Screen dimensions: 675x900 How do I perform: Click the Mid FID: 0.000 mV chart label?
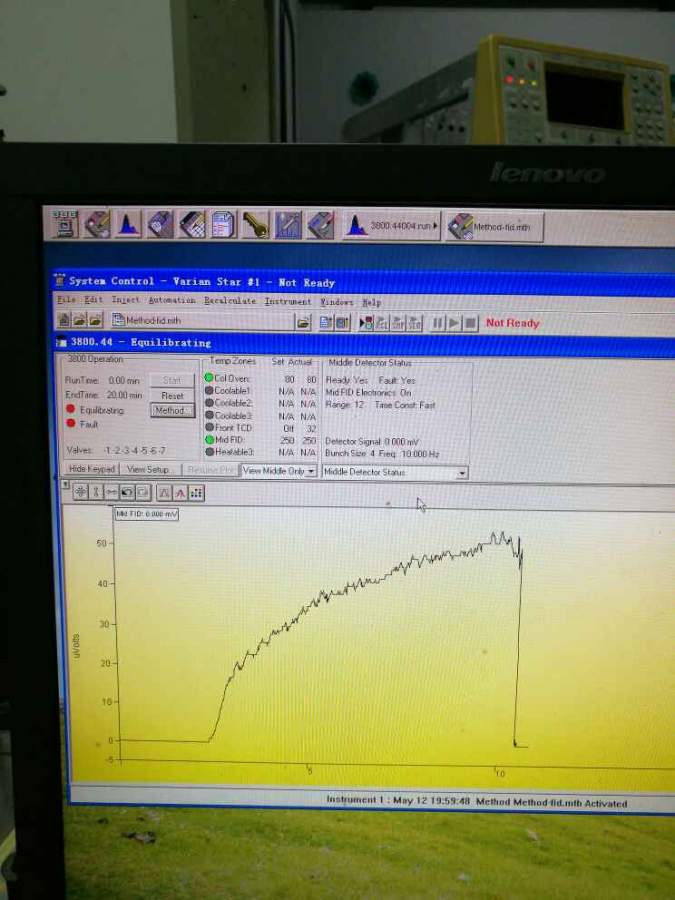click(147, 514)
